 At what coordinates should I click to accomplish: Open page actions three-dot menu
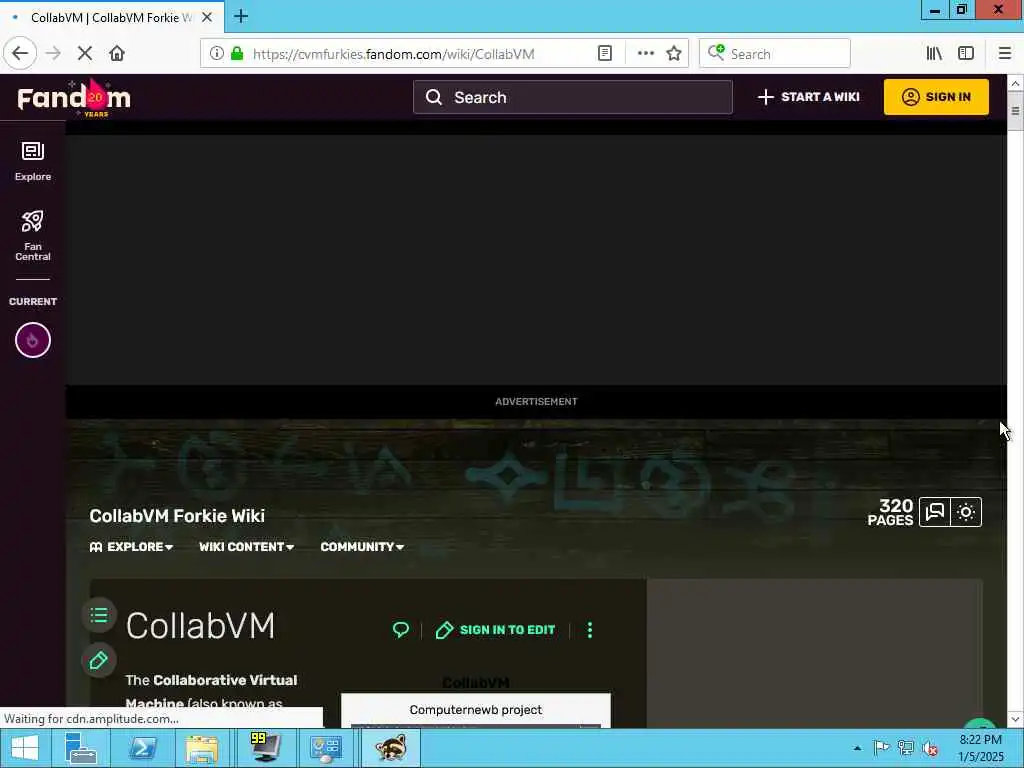tap(645, 54)
